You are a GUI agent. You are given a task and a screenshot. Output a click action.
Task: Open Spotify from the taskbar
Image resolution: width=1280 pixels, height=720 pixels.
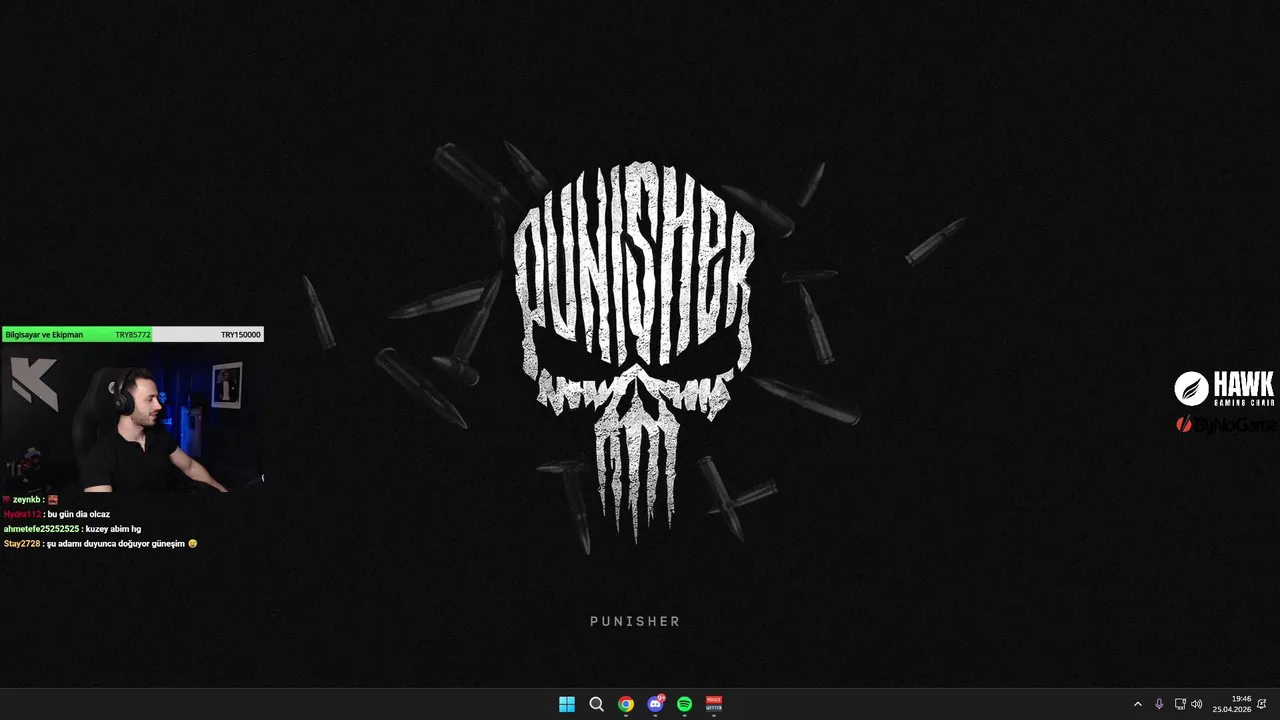[x=684, y=704]
